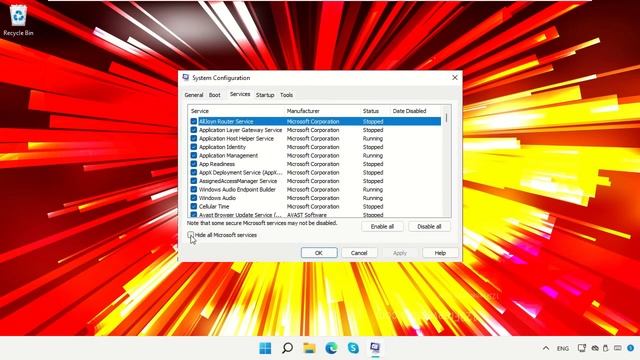The height and width of the screenshot is (360, 640).
Task: Select the Cellular Time service name
Action: [x=214, y=207]
